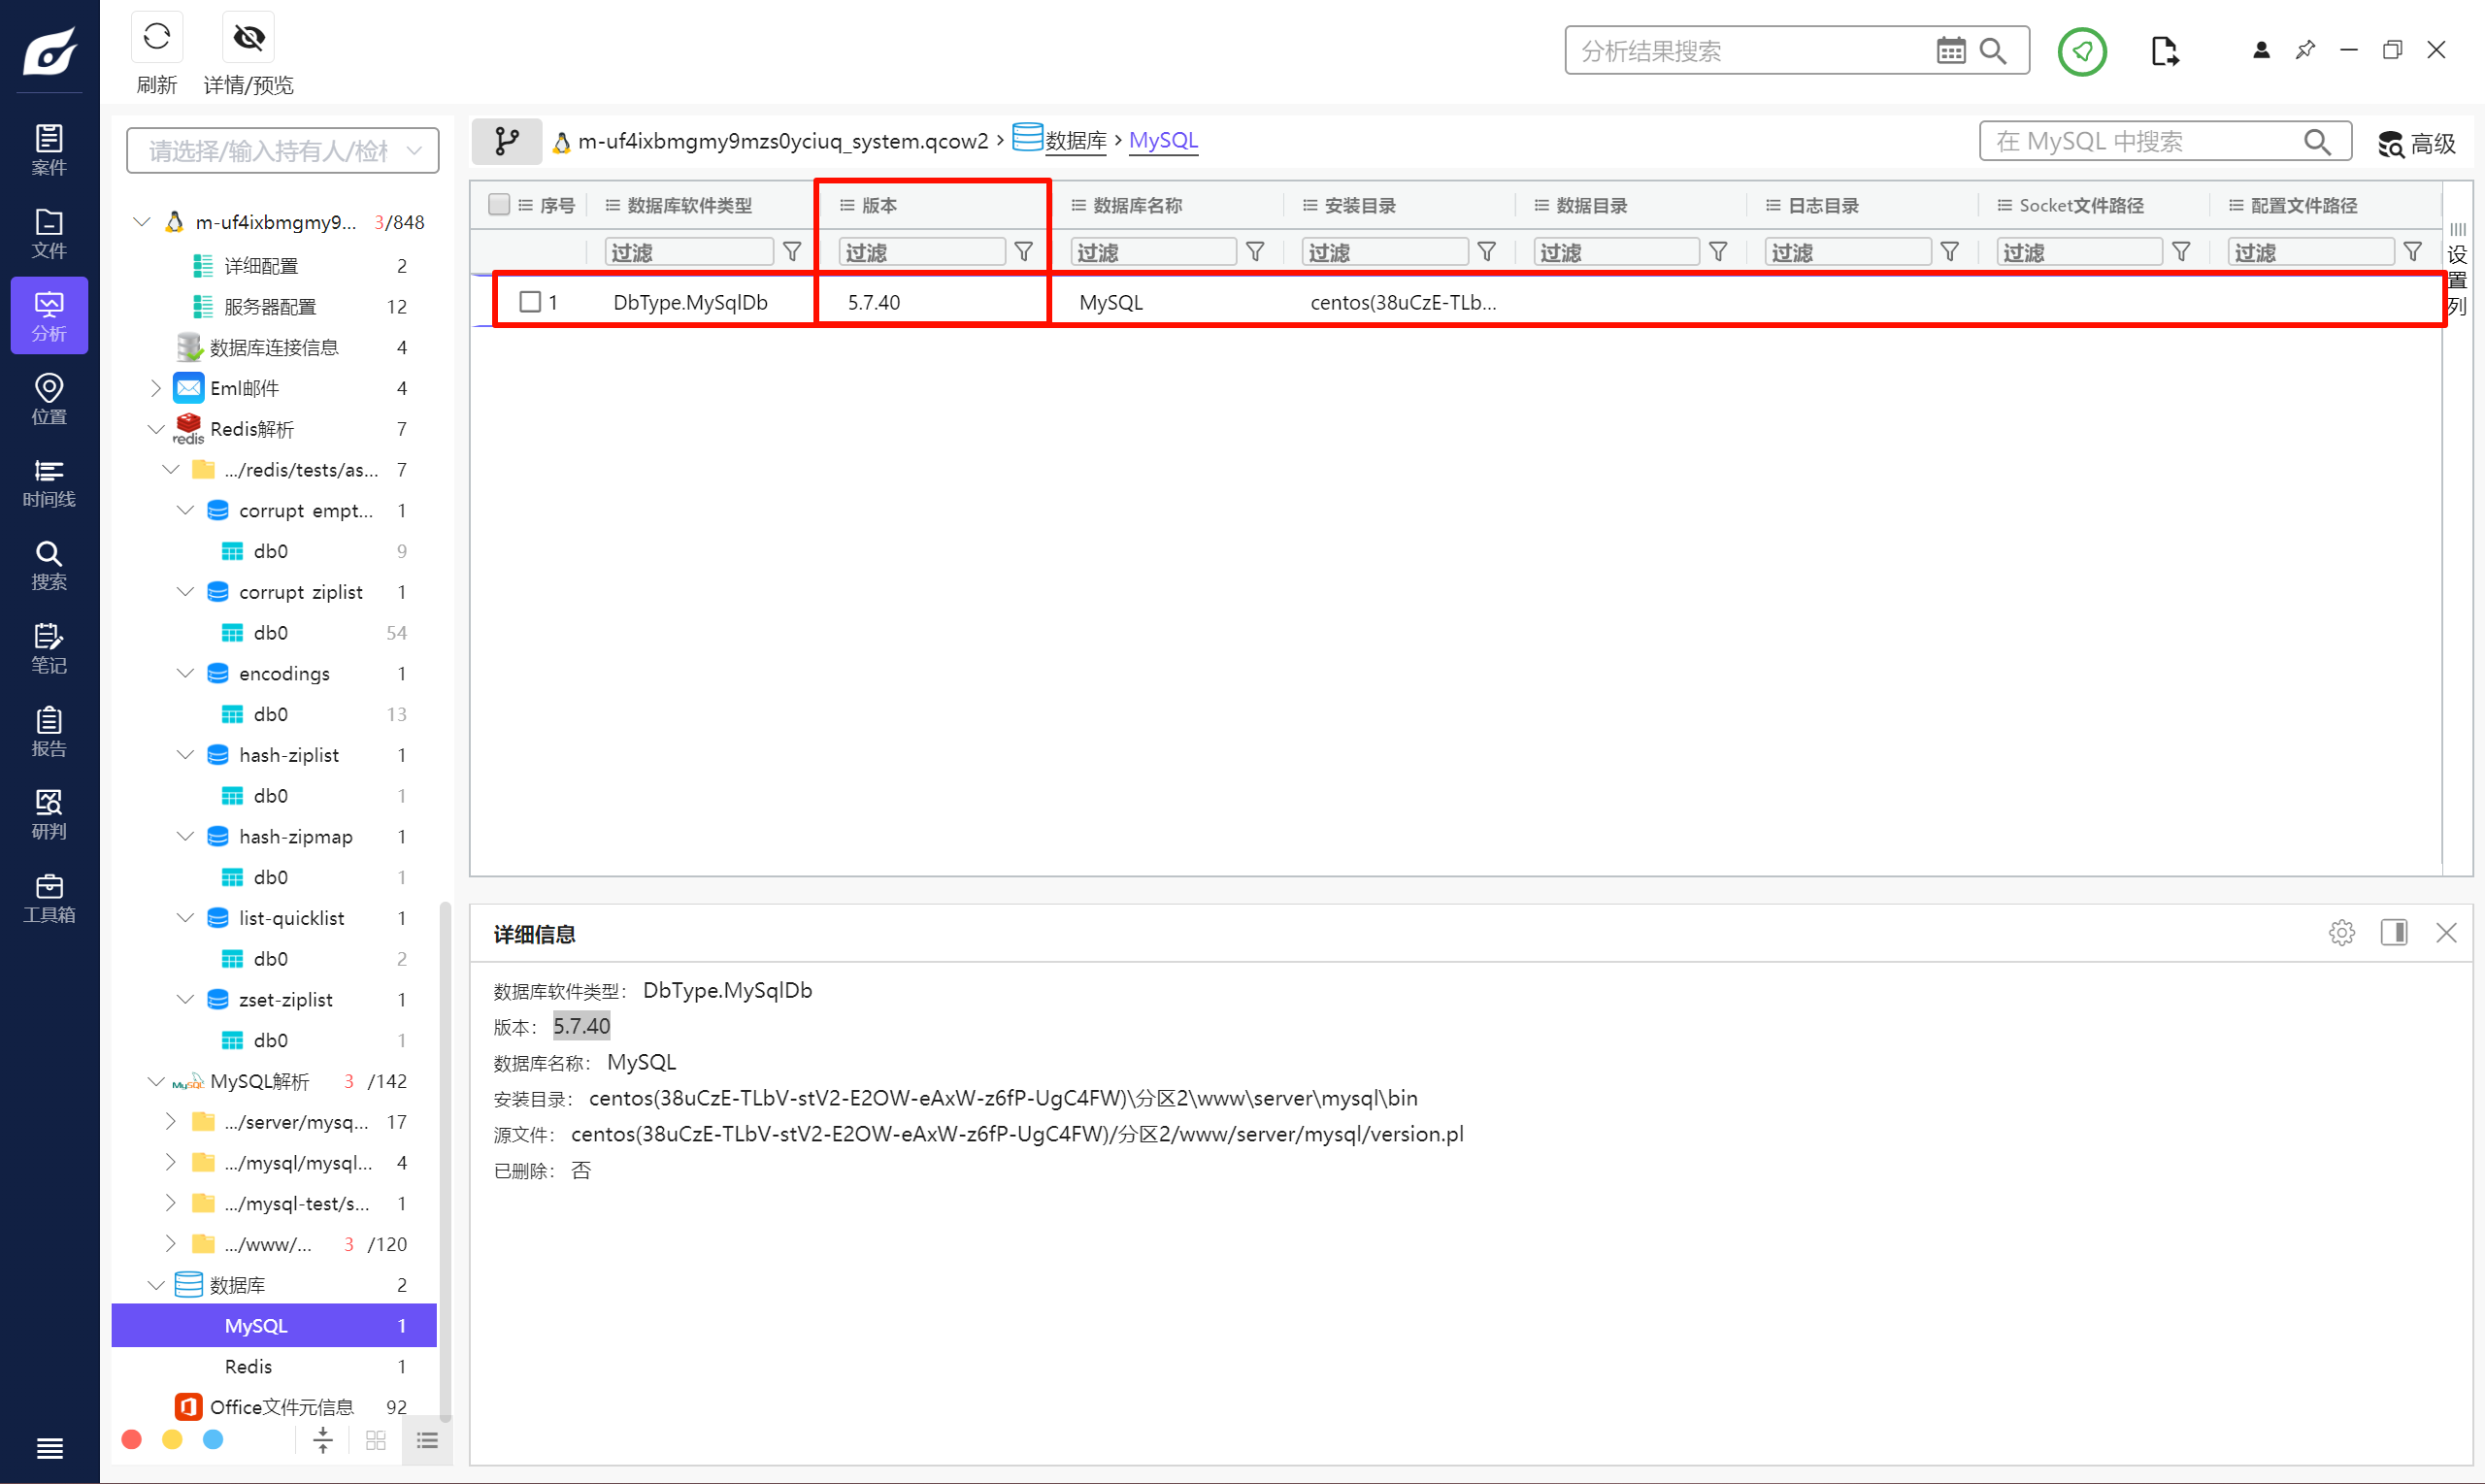Image resolution: width=2485 pixels, height=1484 pixels.
Task: Click the export document icon
Action: point(2164,50)
